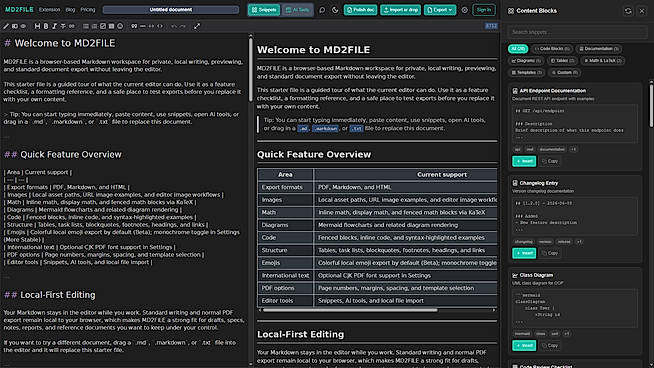Copy the Class Diagram snippet
This screenshot has height=368, width=654.
[x=550, y=345]
